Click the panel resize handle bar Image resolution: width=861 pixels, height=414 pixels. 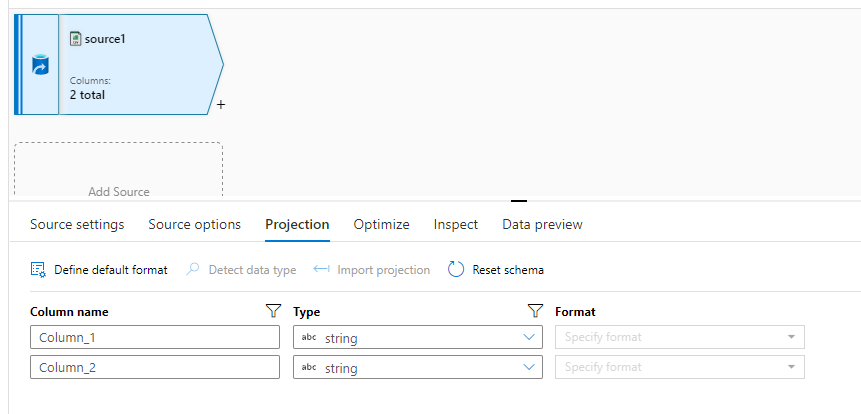click(x=519, y=201)
